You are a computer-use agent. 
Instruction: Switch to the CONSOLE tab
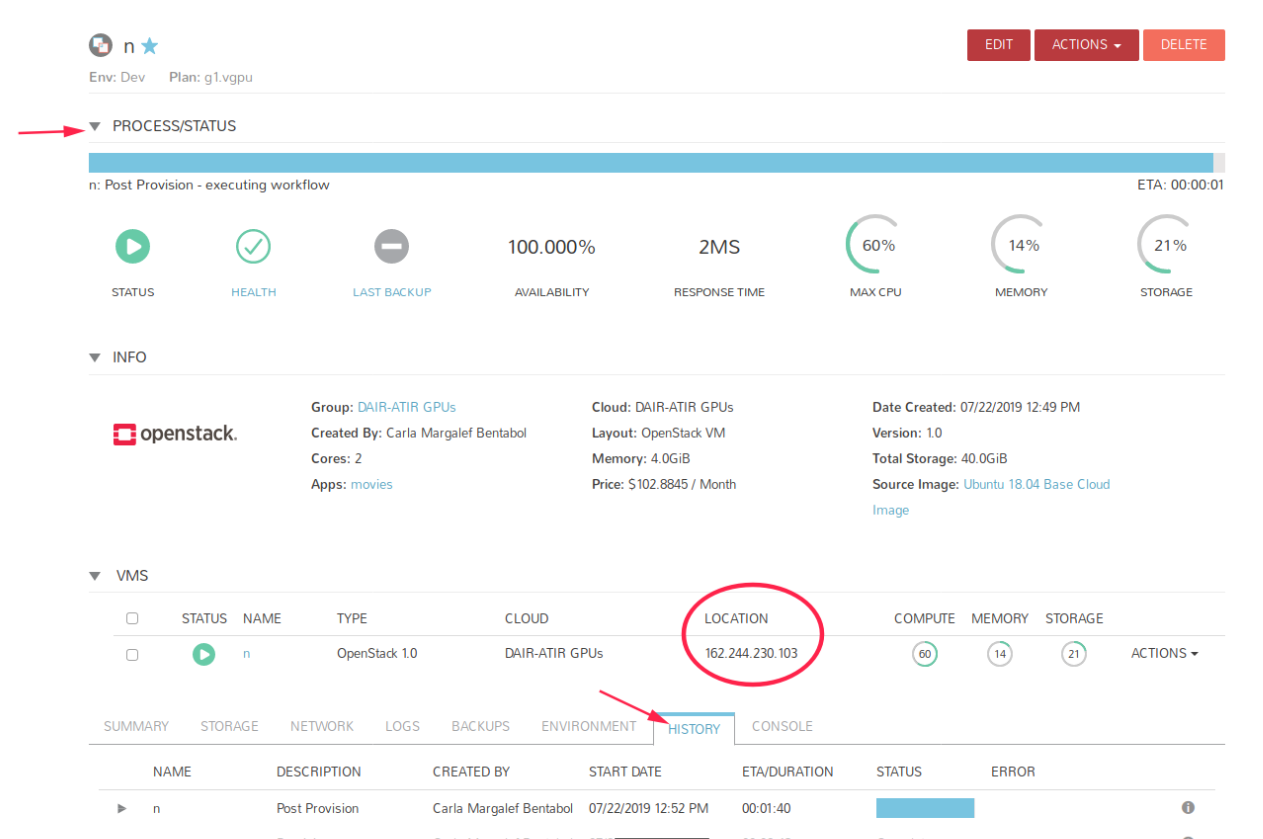coord(782,727)
